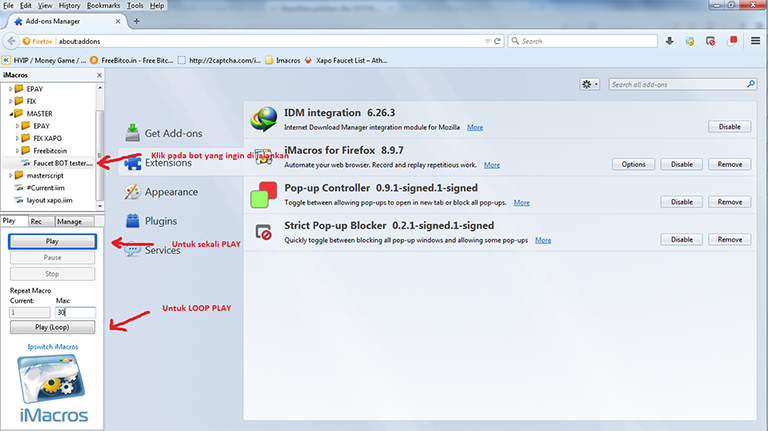The image size is (768, 431).
Task: Click the browser back arrow button
Action: click(x=11, y=41)
